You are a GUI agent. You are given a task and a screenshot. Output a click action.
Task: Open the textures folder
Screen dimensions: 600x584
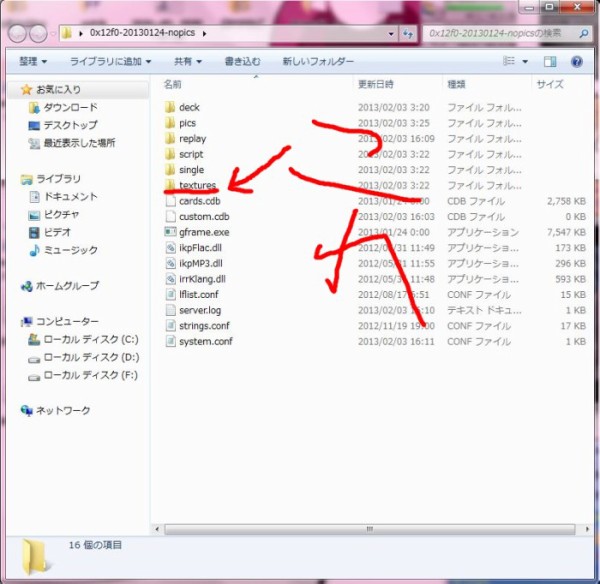(x=197, y=186)
